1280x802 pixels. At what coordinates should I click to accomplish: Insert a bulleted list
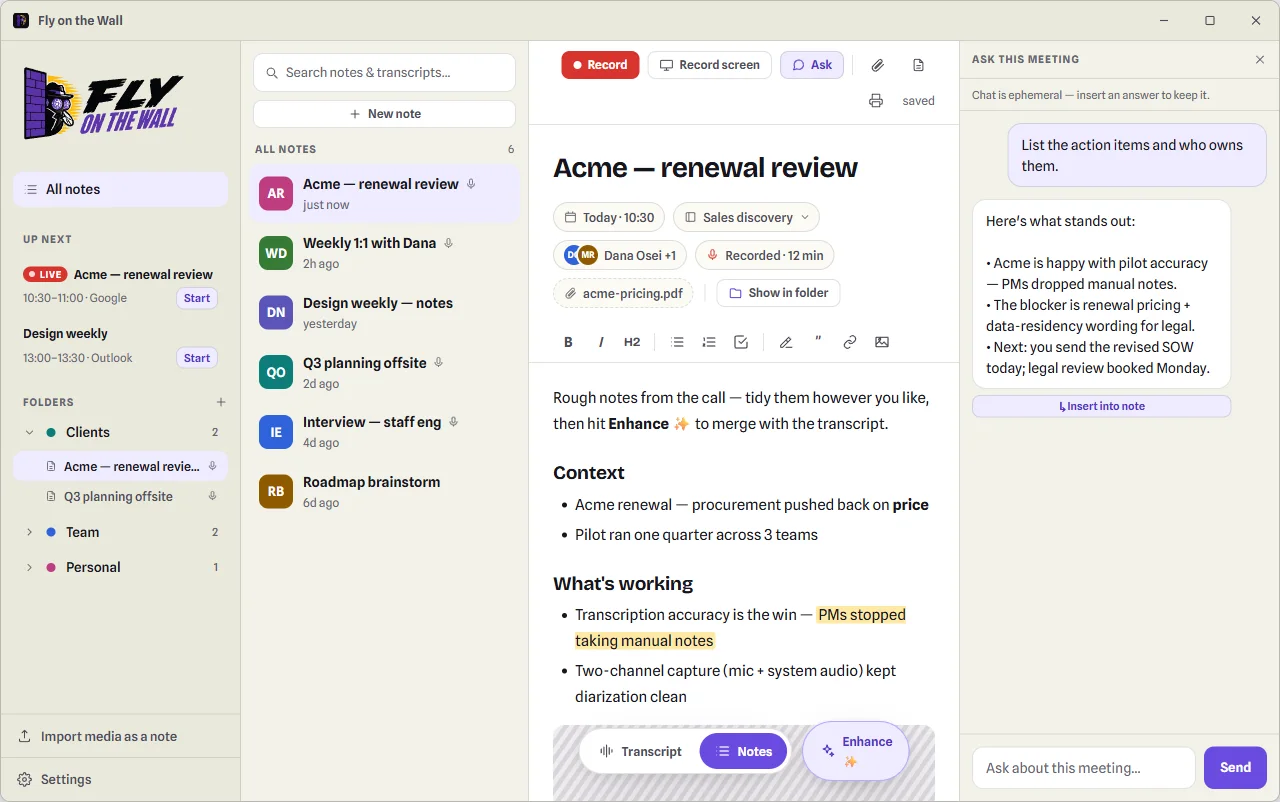(x=677, y=342)
